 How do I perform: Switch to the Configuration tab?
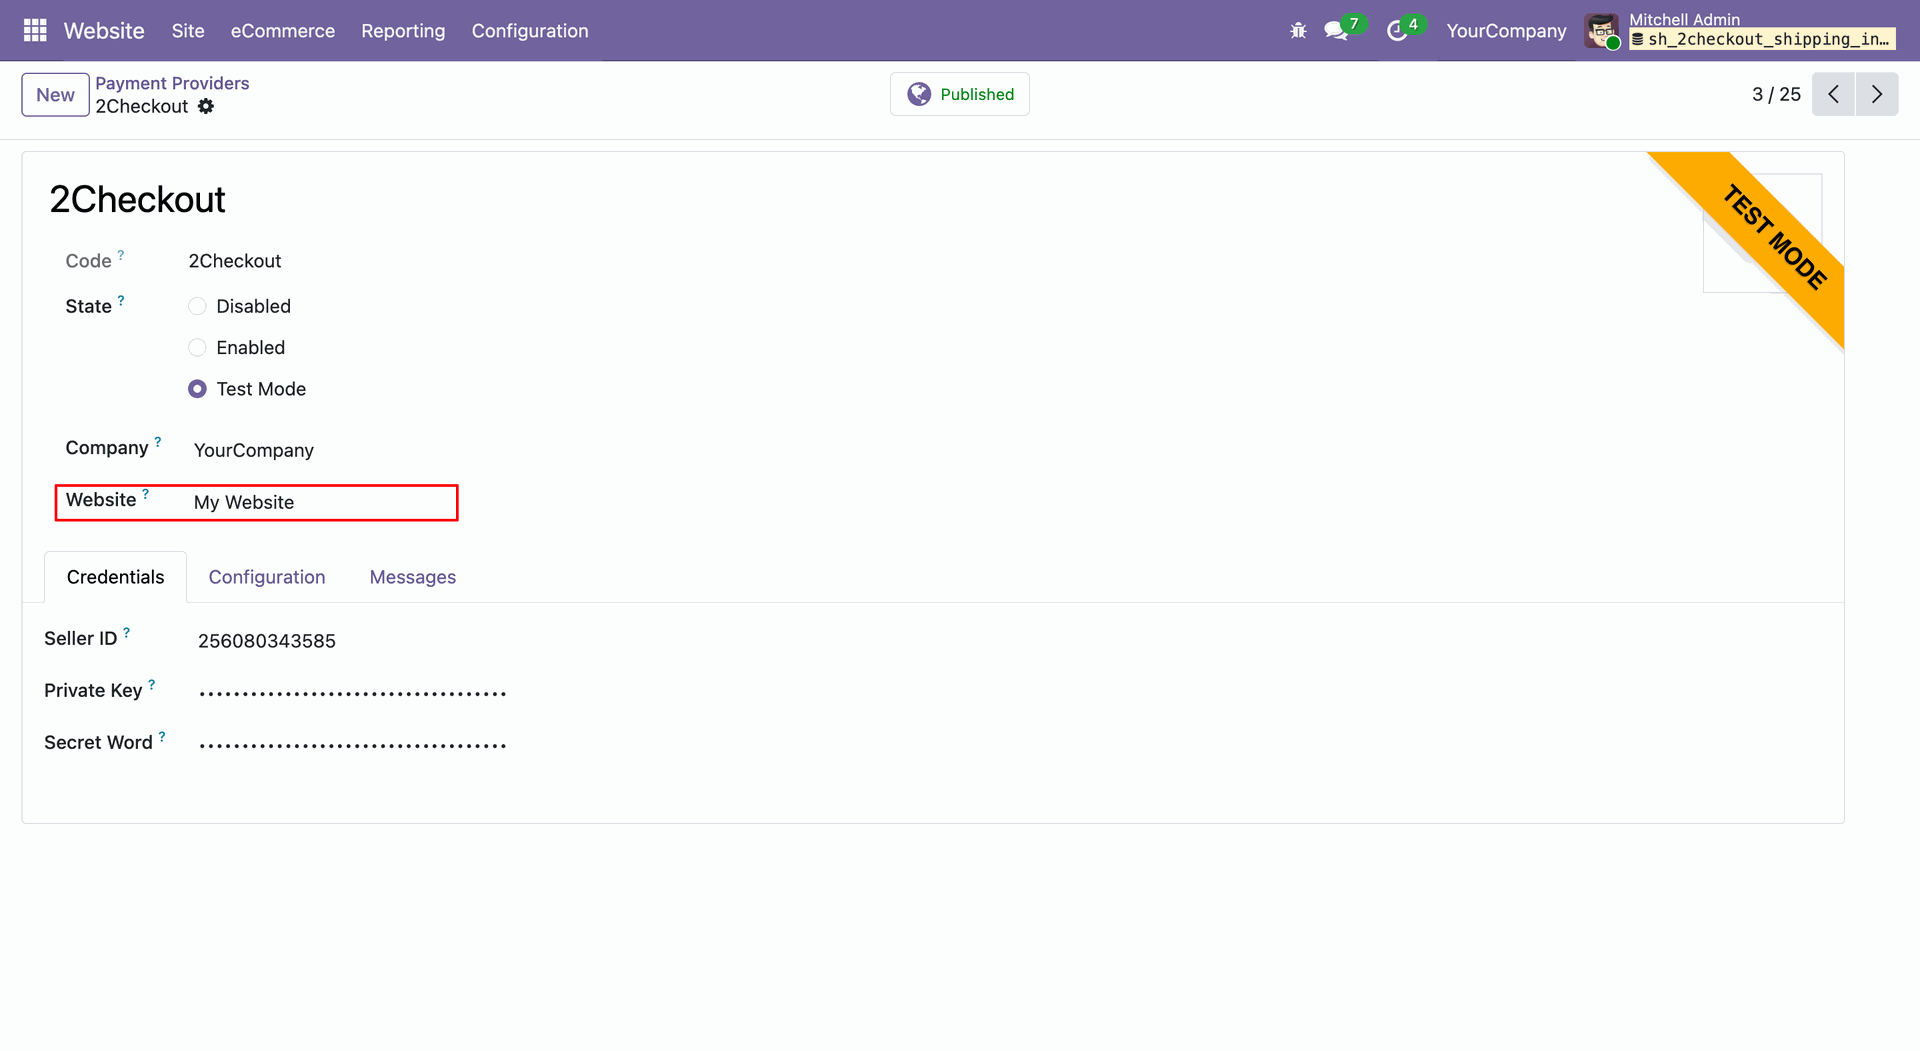click(267, 577)
